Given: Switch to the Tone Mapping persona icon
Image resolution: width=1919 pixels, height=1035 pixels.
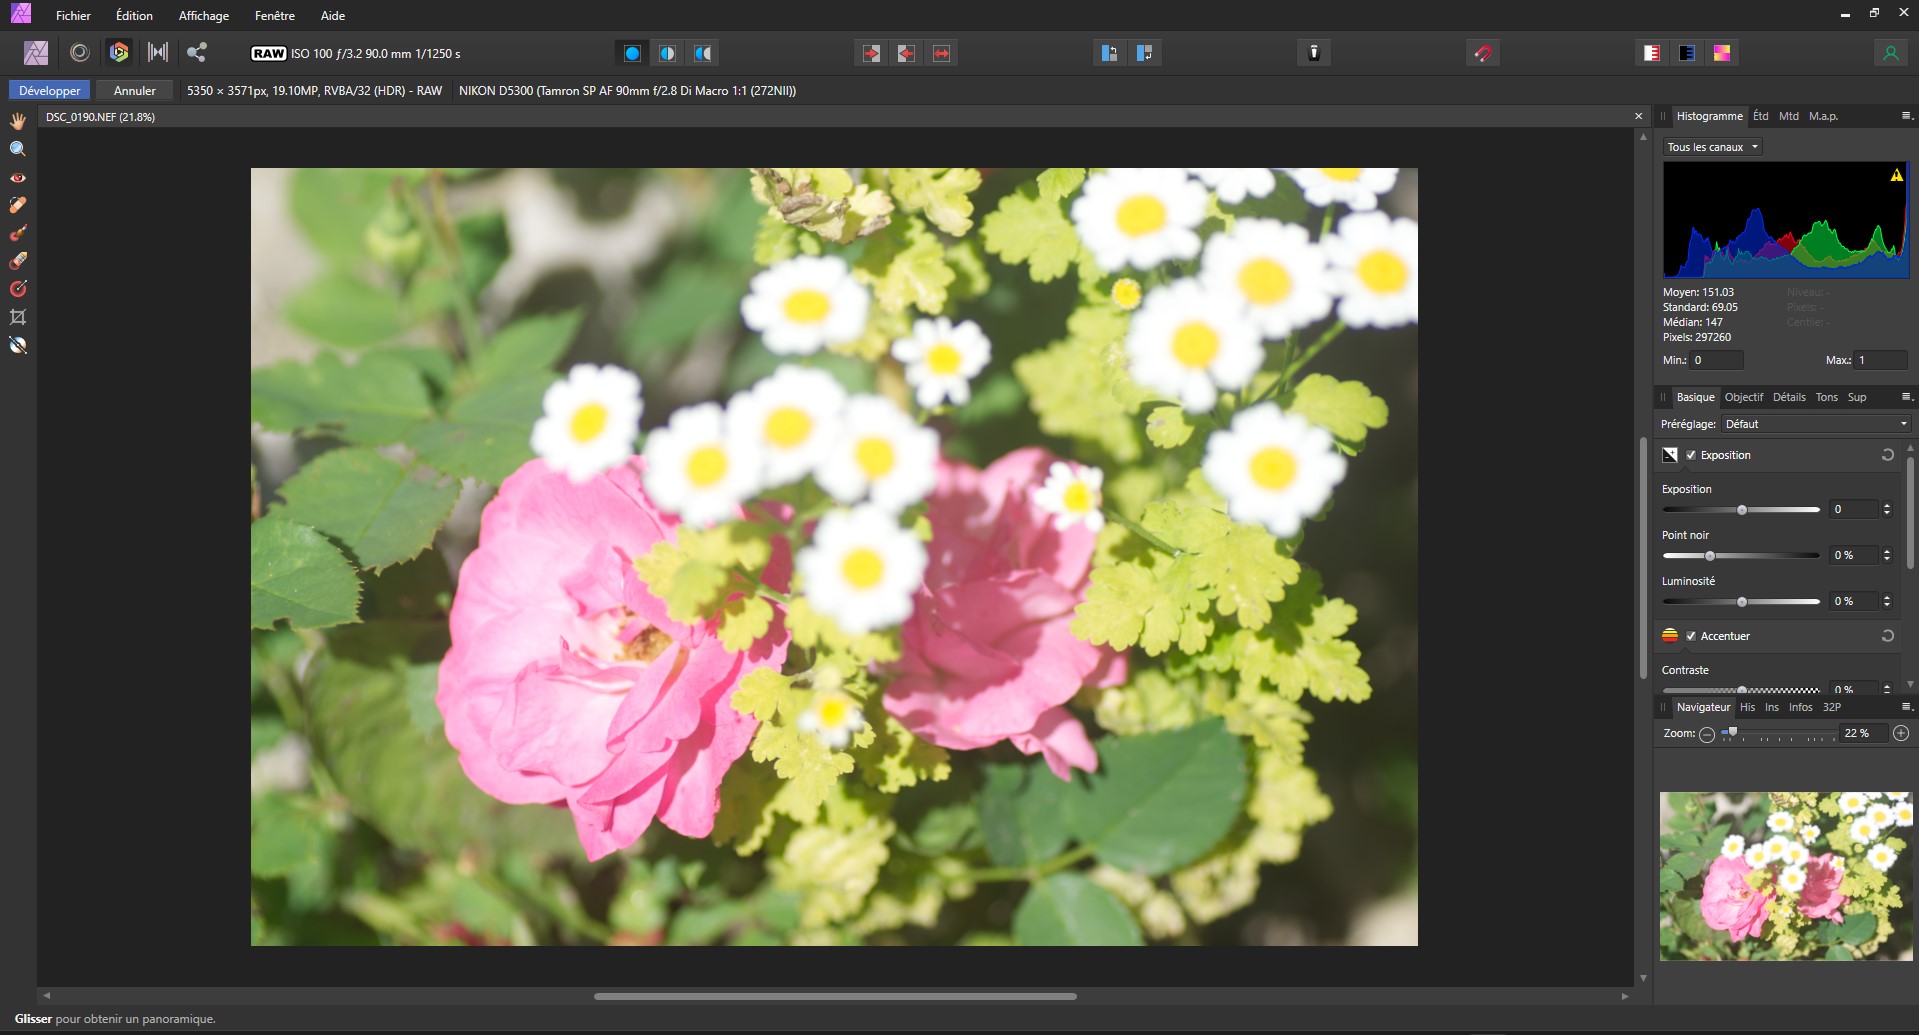Looking at the screenshot, I should pyautogui.click(x=158, y=53).
